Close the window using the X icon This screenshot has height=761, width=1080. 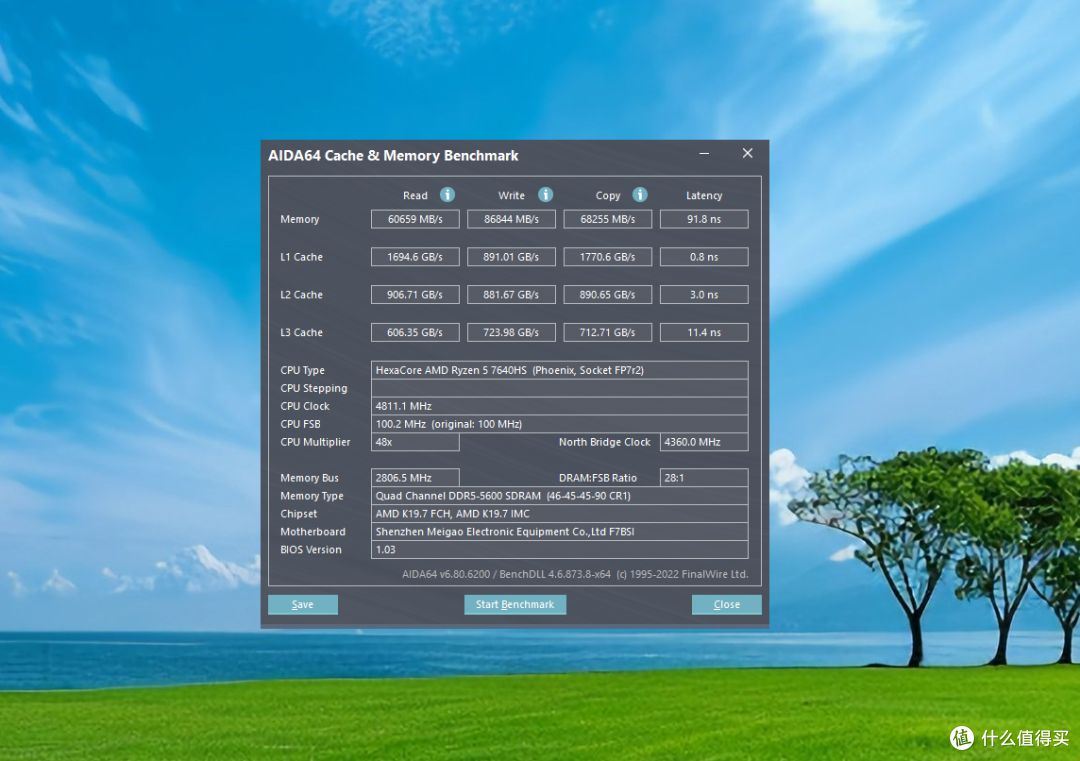pos(747,154)
